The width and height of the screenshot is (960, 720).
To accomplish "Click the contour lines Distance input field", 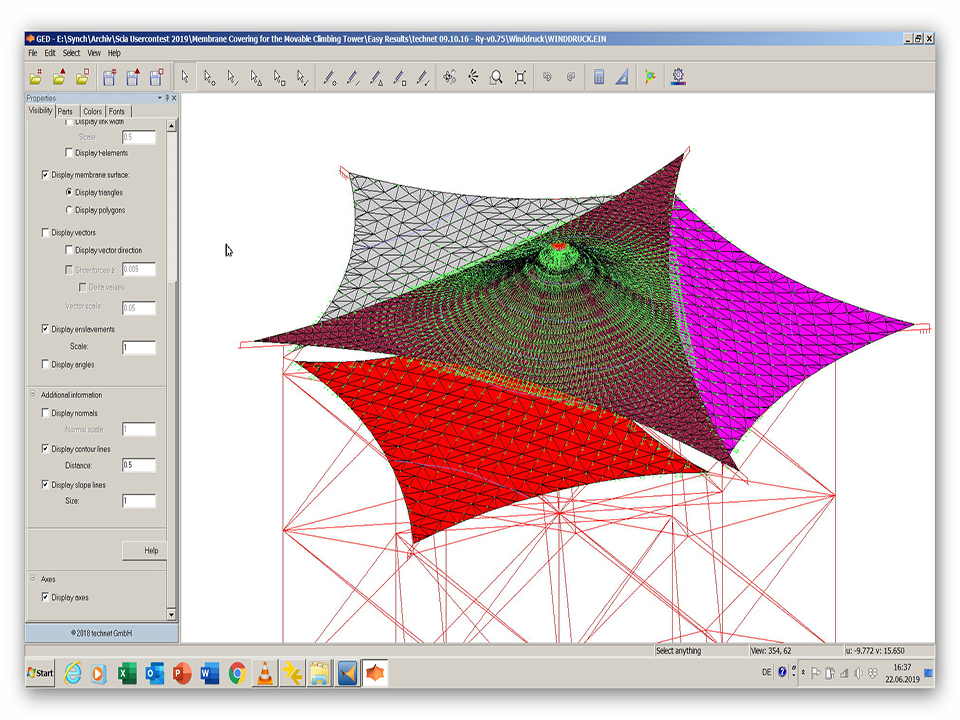I will point(138,465).
